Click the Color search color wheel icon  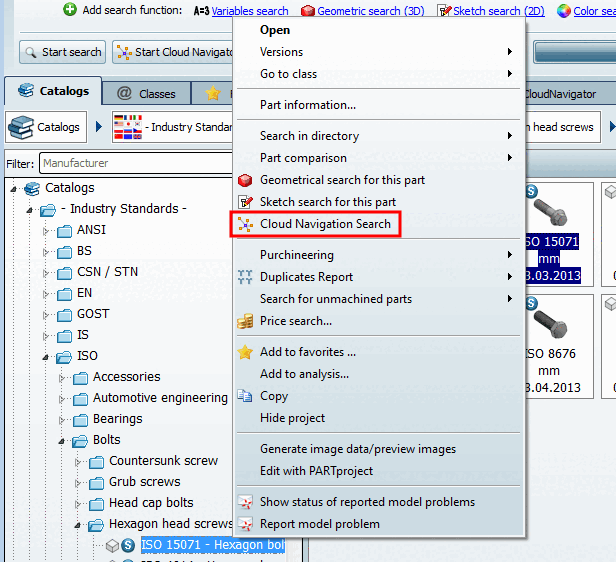[563, 11]
